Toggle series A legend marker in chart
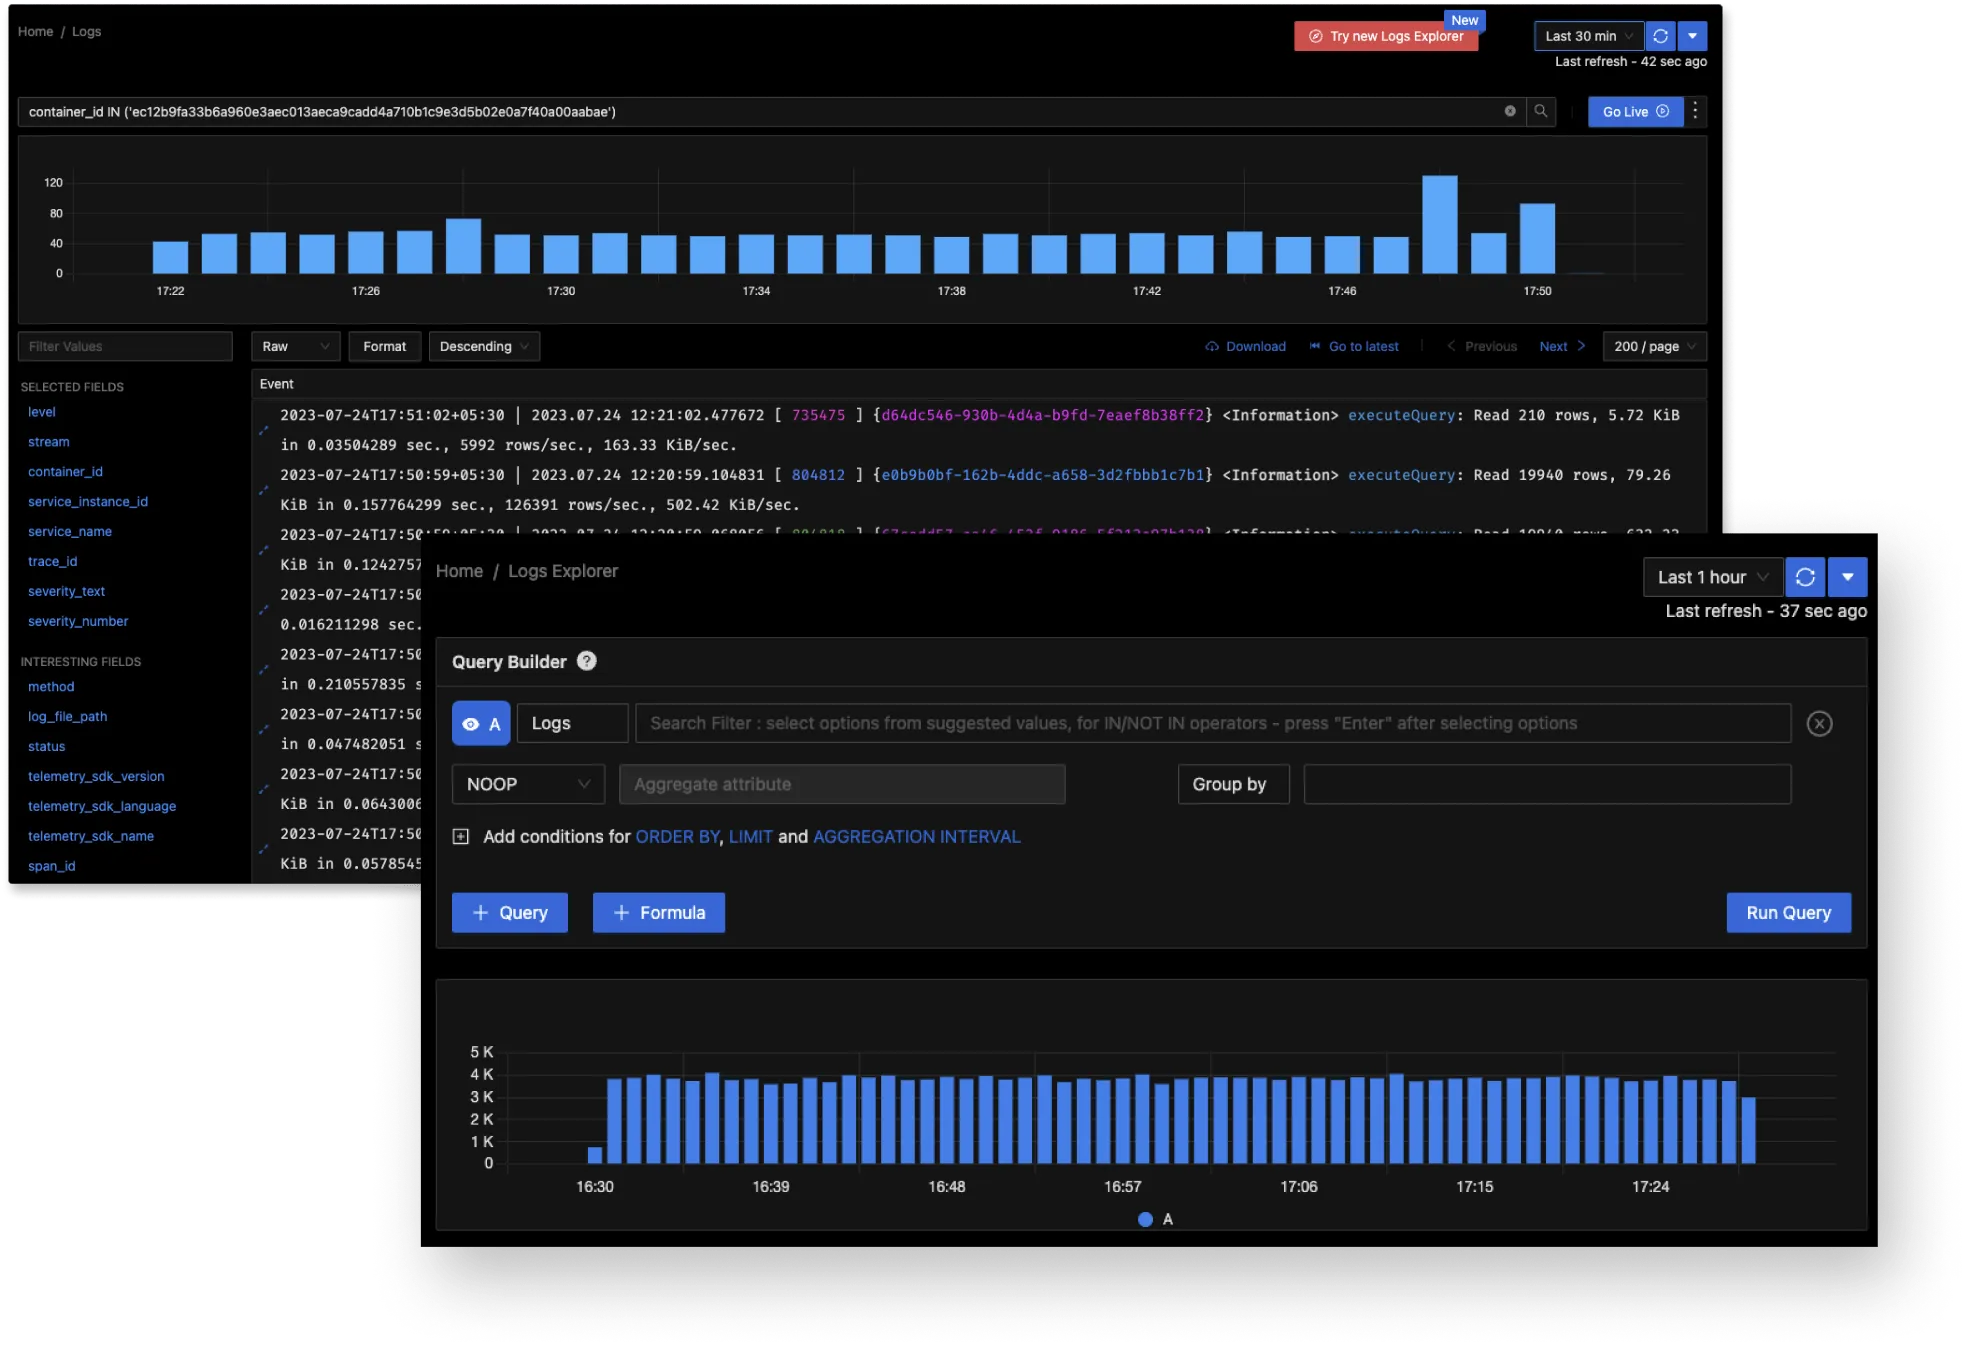The width and height of the screenshot is (1968, 1349). (x=1146, y=1219)
